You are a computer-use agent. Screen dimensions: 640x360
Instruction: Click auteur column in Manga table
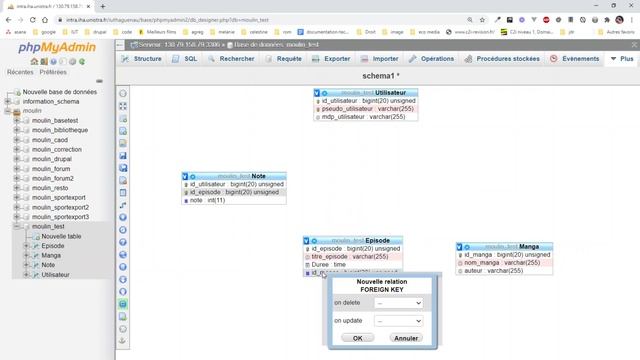tap(504, 271)
